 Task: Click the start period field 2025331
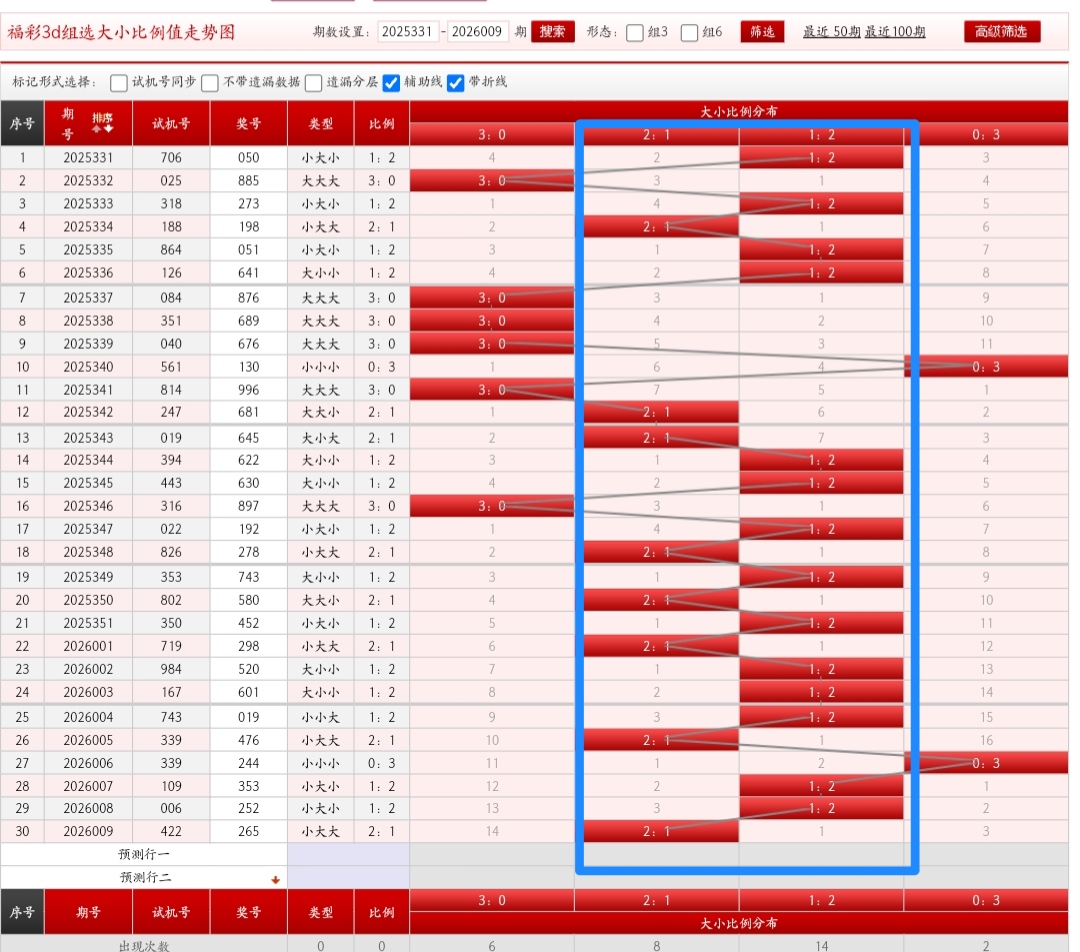408,32
